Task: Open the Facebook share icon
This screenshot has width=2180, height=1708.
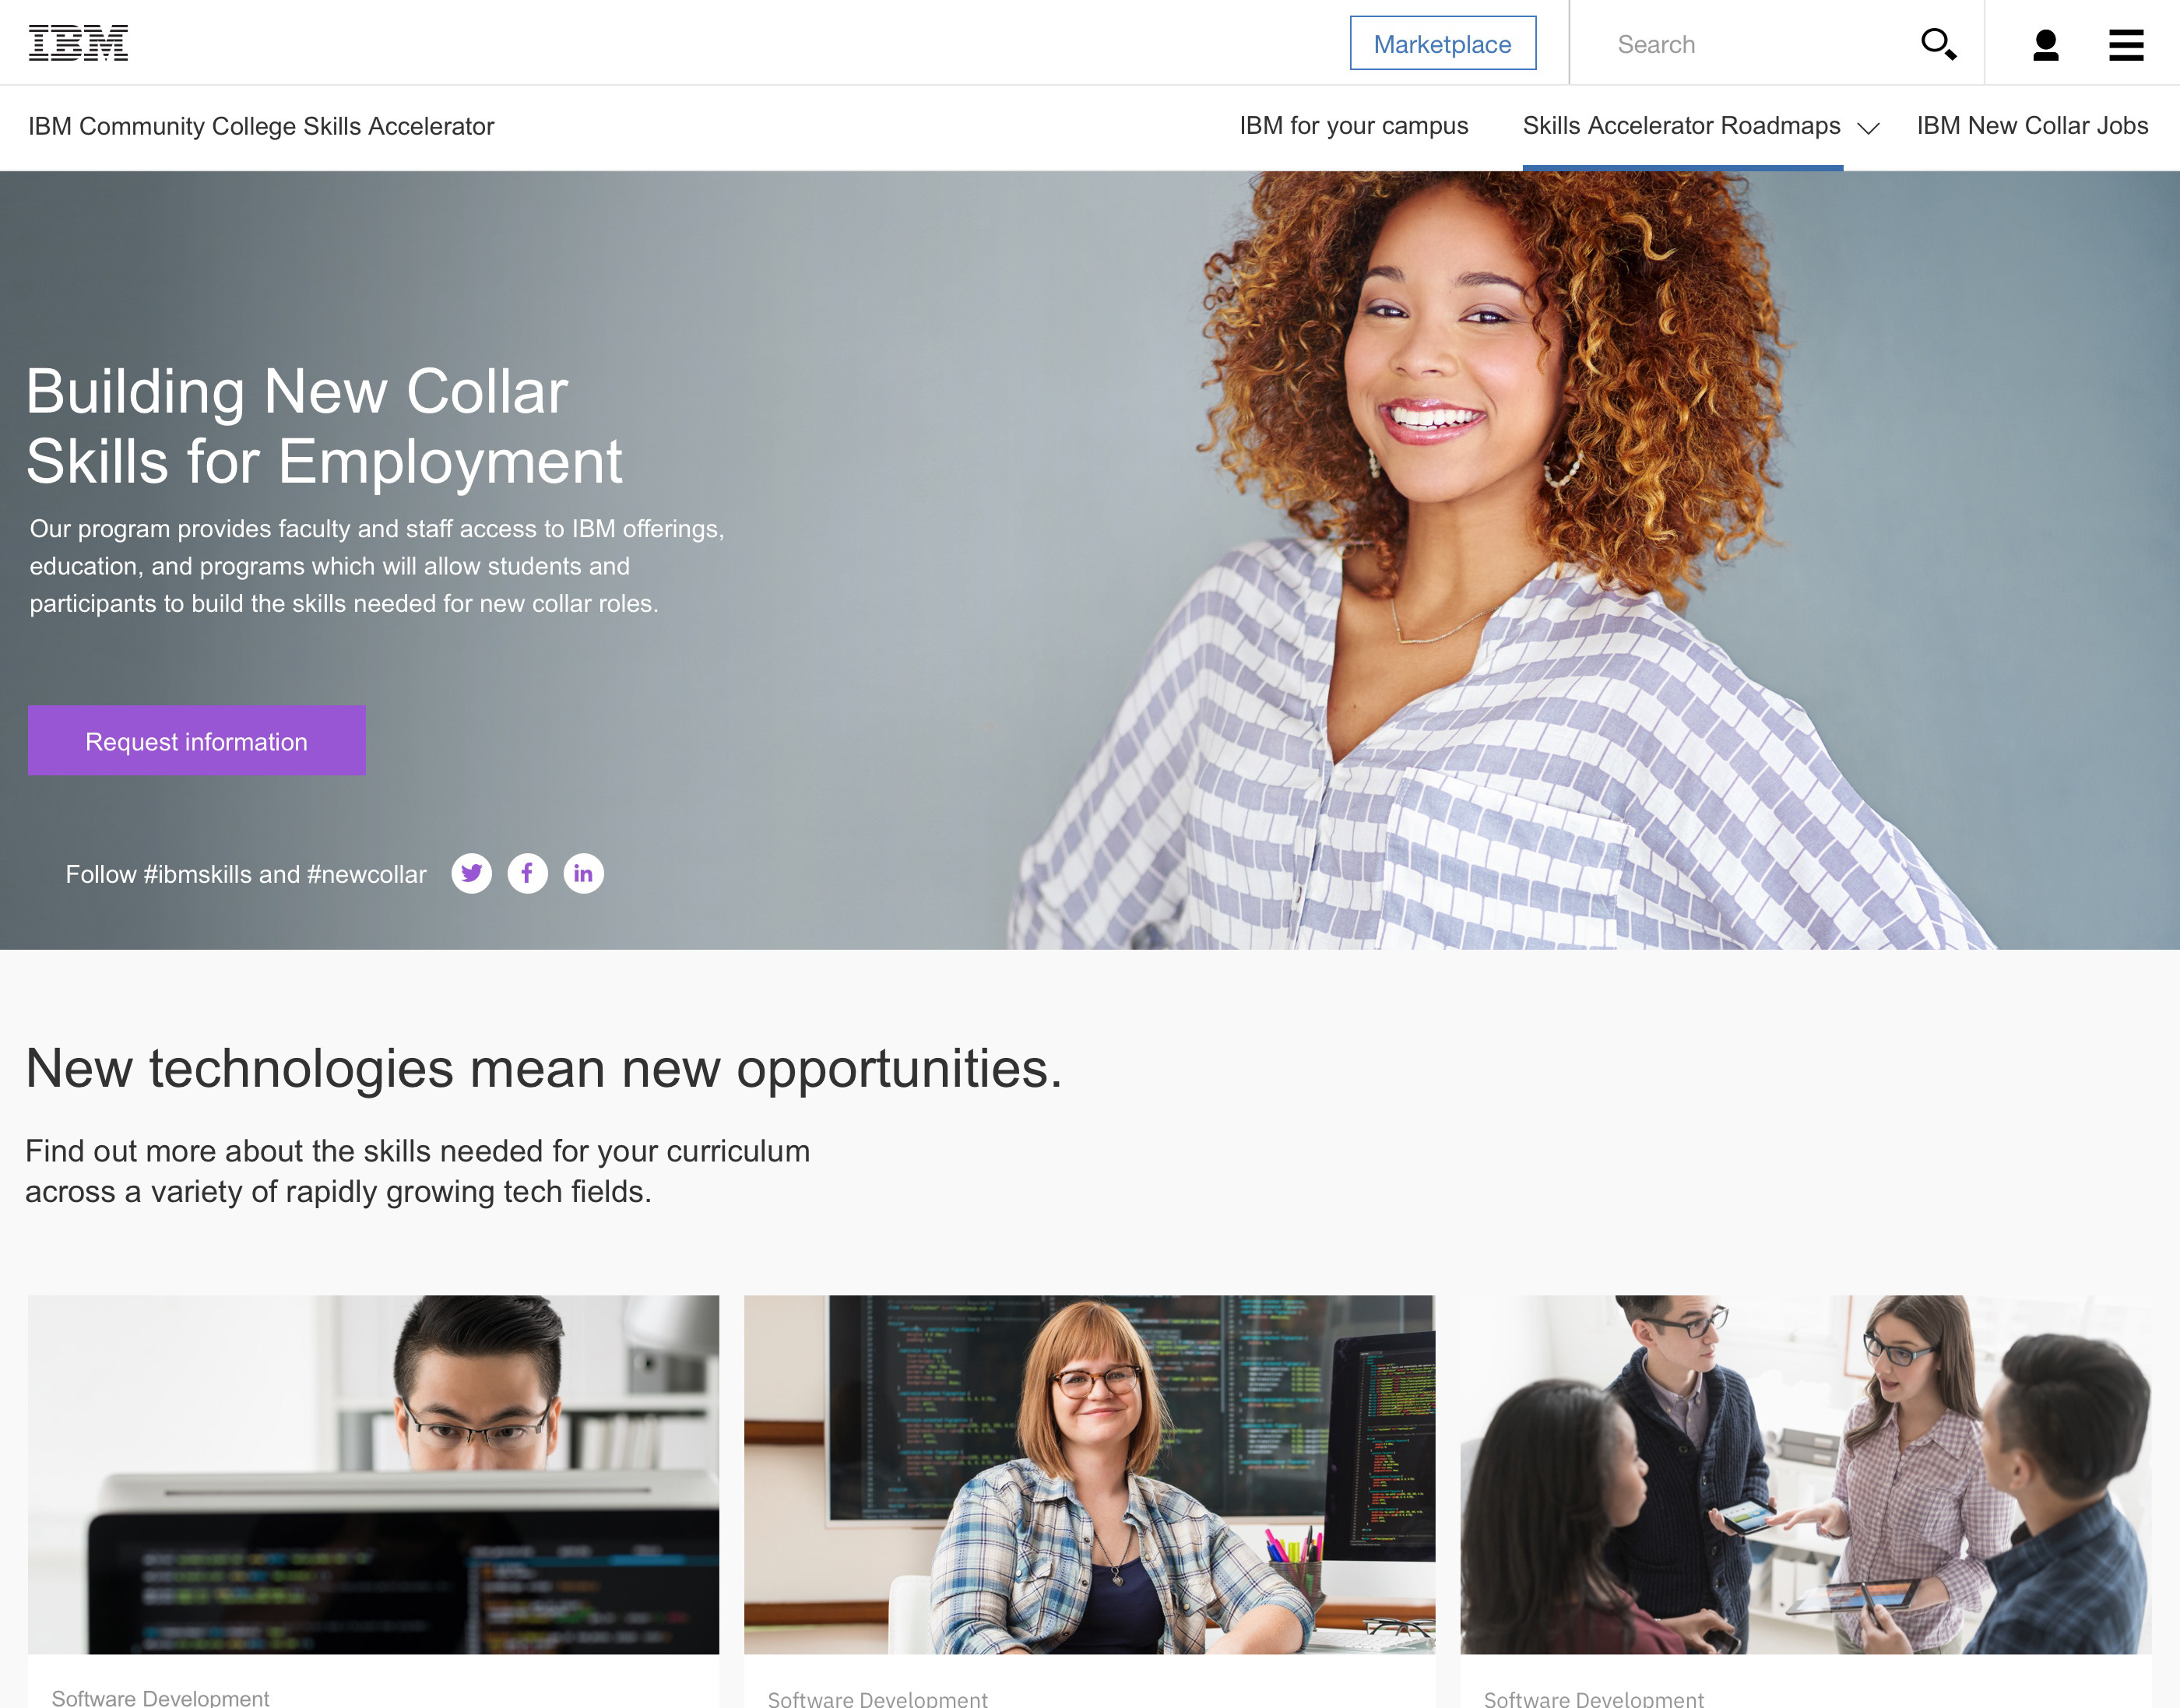Action: pos(527,873)
